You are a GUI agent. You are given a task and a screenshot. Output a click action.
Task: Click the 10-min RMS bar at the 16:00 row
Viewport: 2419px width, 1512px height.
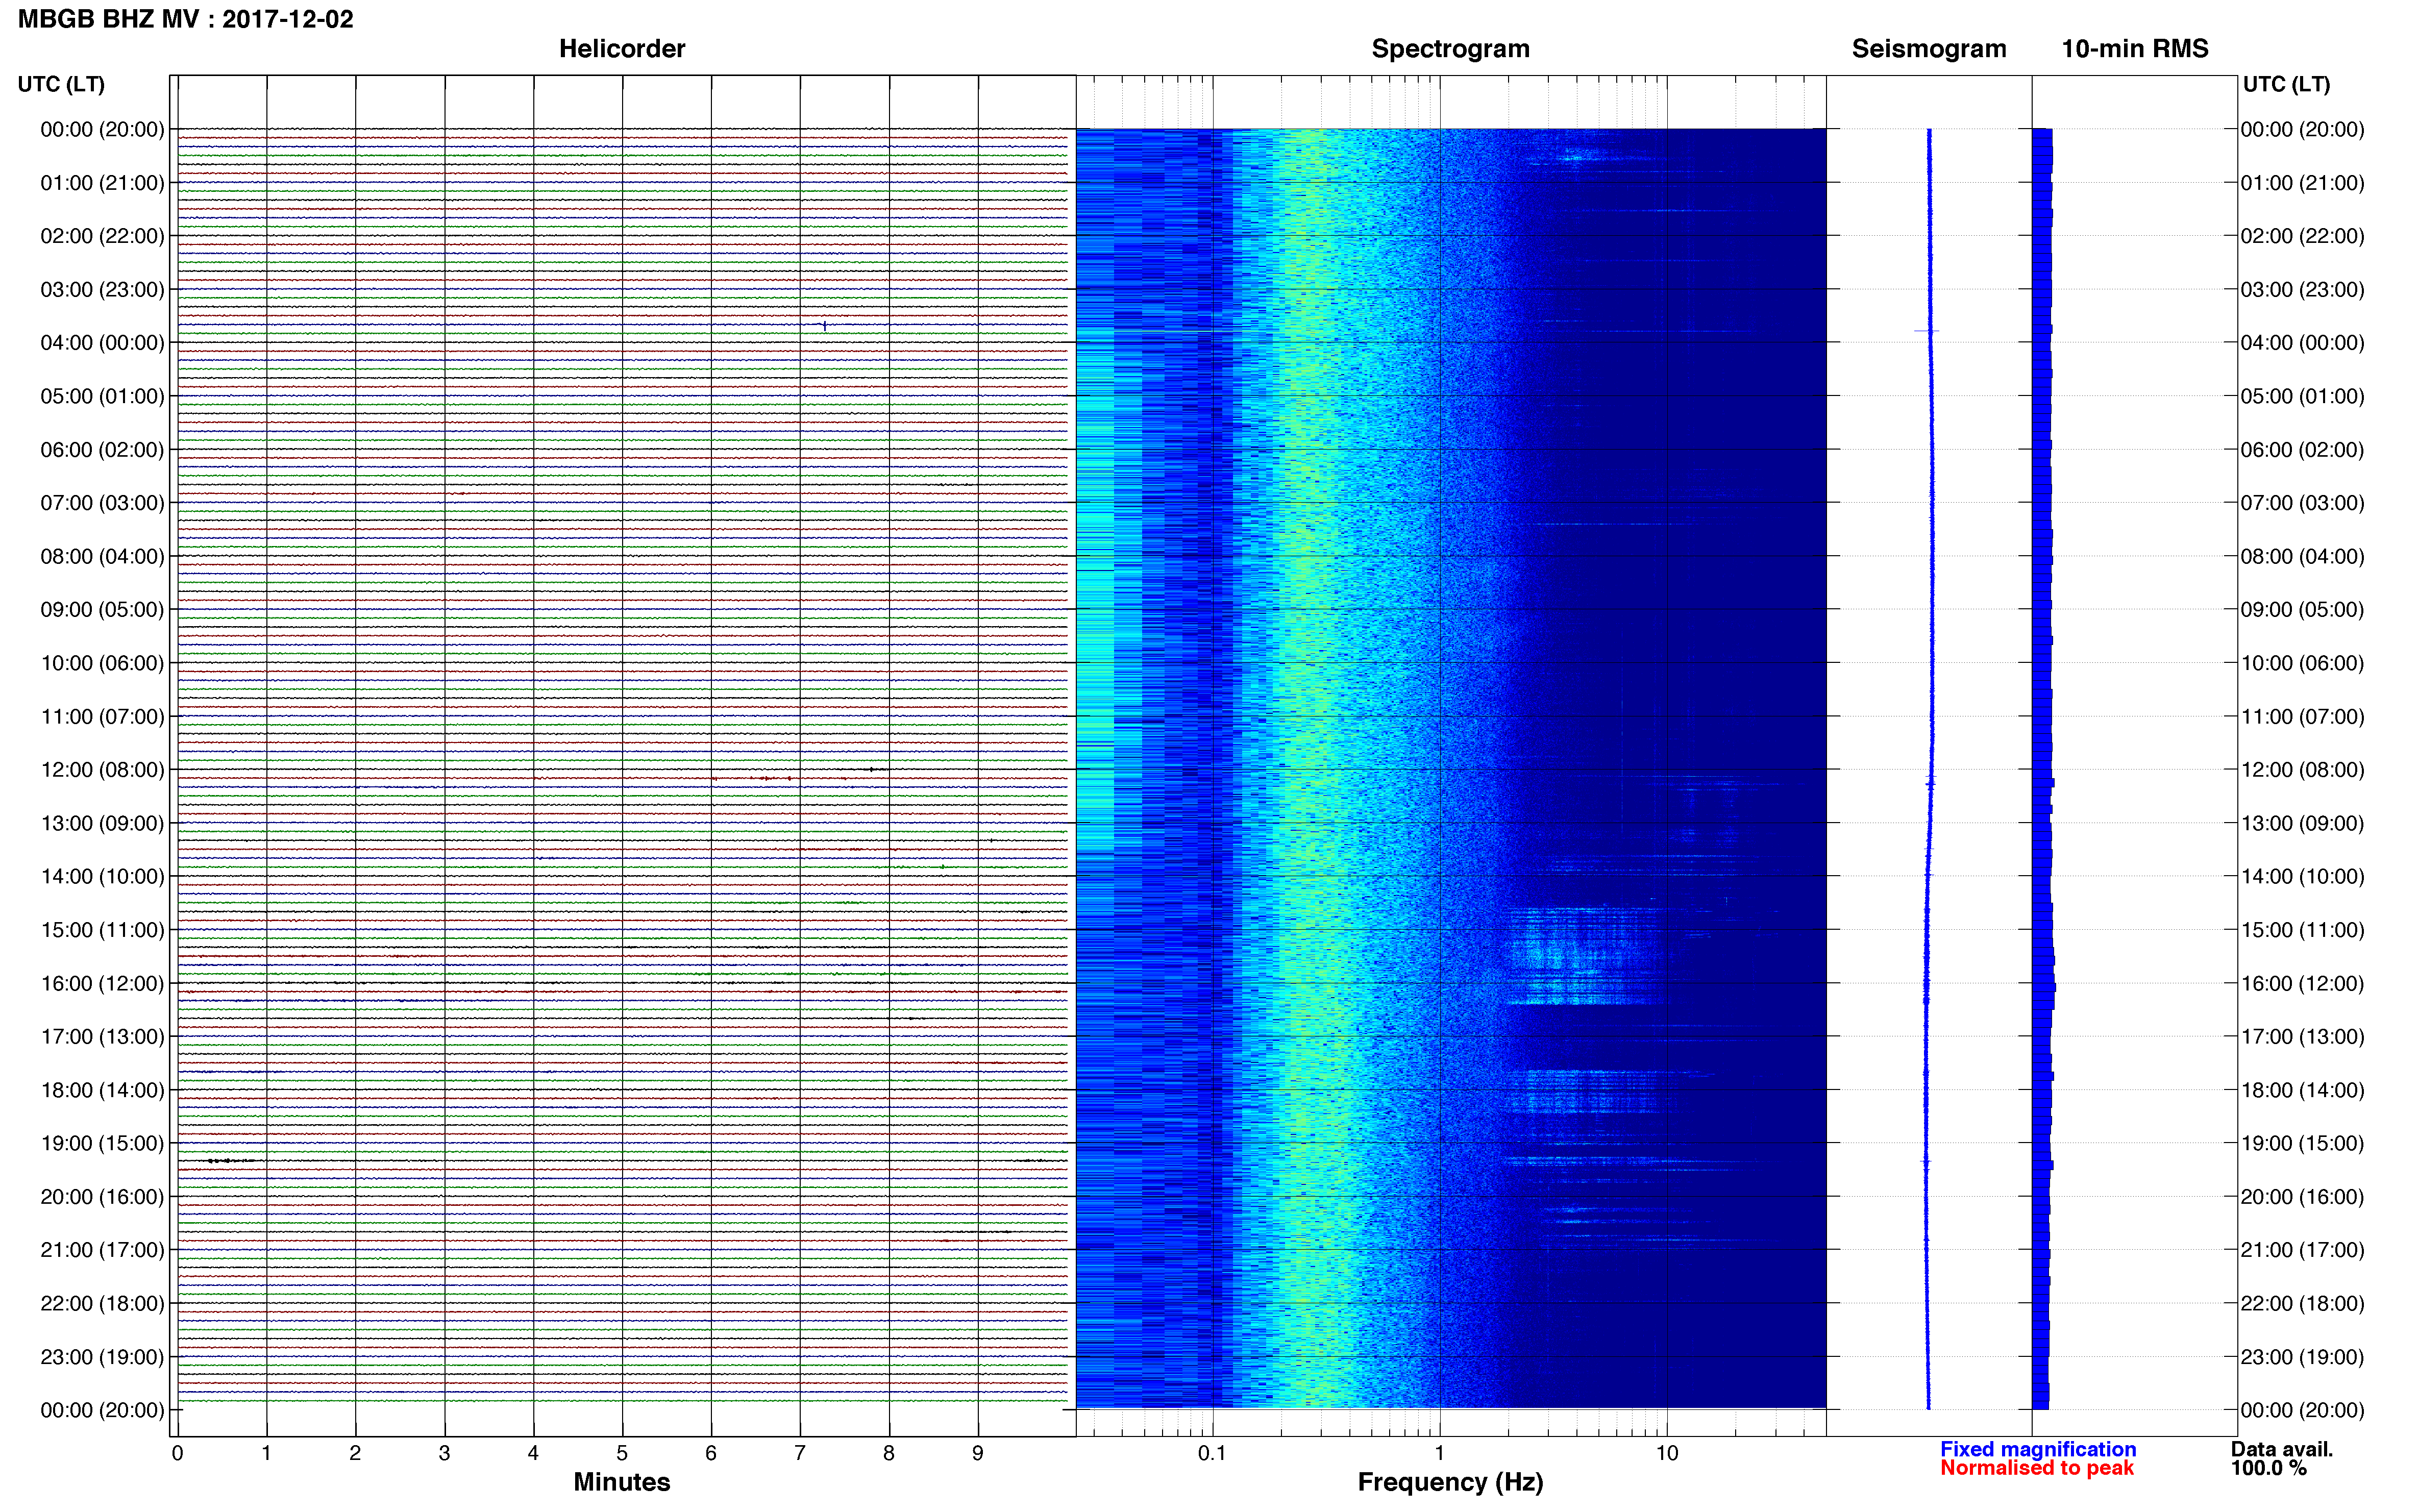pos(2044,987)
